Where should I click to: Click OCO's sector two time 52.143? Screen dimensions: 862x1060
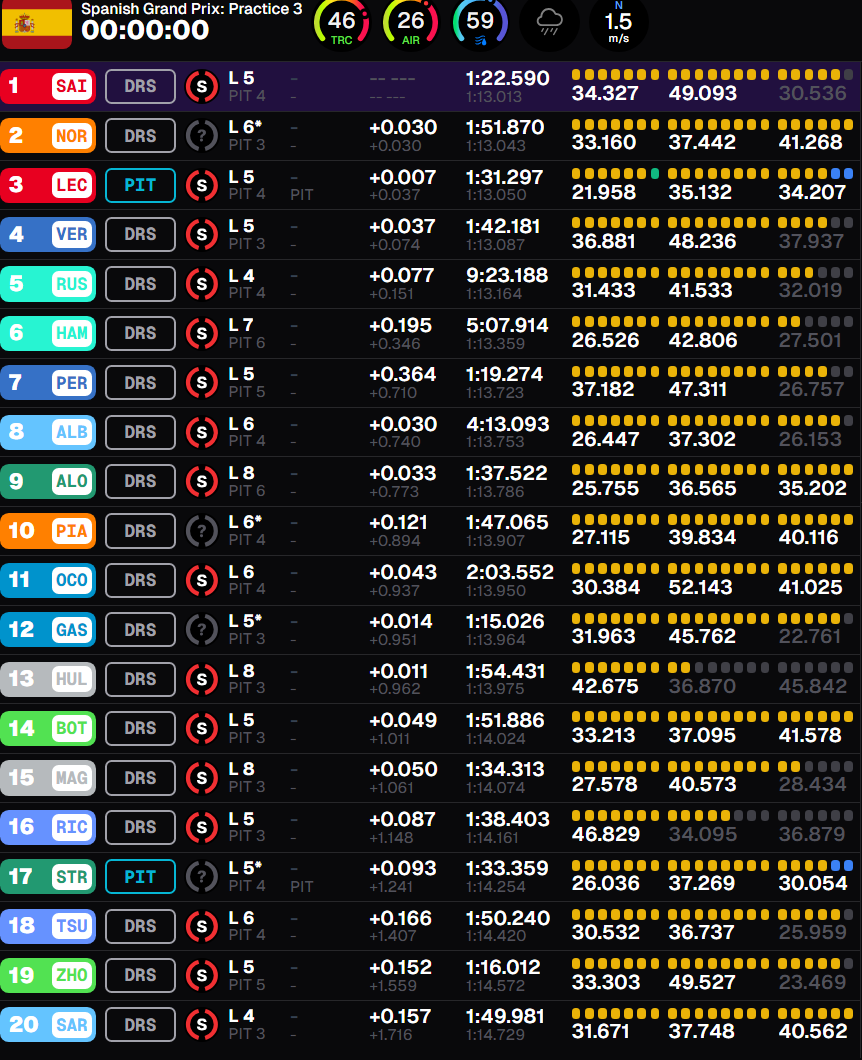click(x=700, y=587)
